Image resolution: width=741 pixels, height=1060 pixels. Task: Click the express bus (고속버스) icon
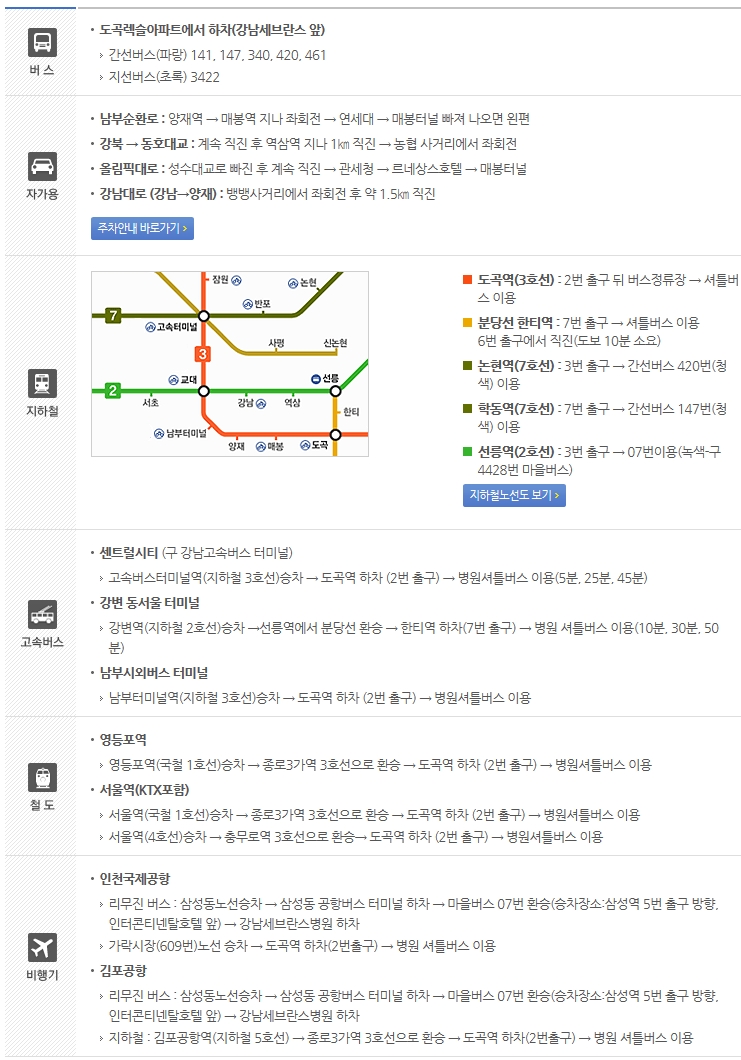42,615
